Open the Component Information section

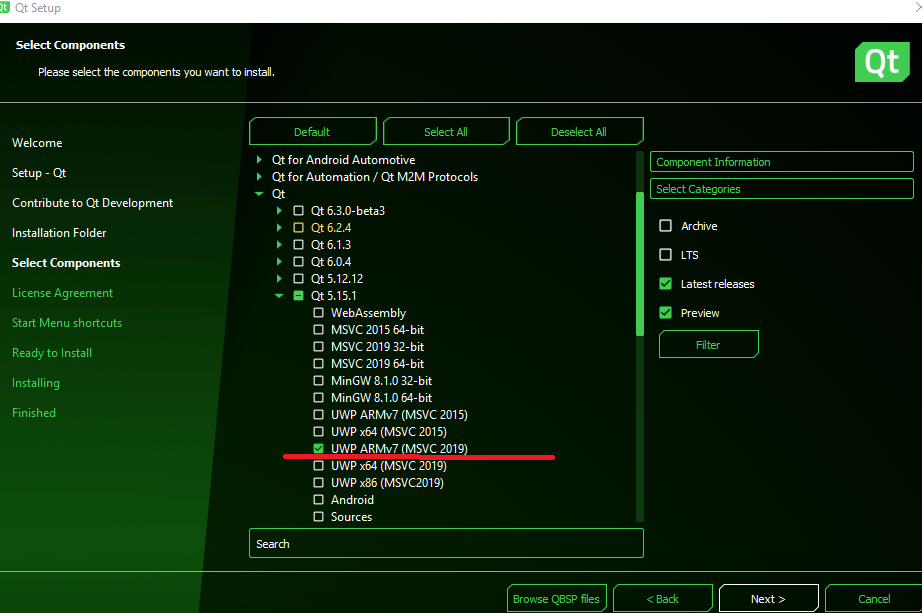coord(781,162)
